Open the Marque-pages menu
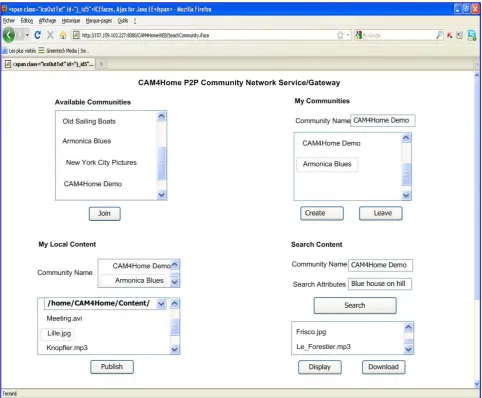The height and width of the screenshot is (398, 482). pyautogui.click(x=99, y=21)
